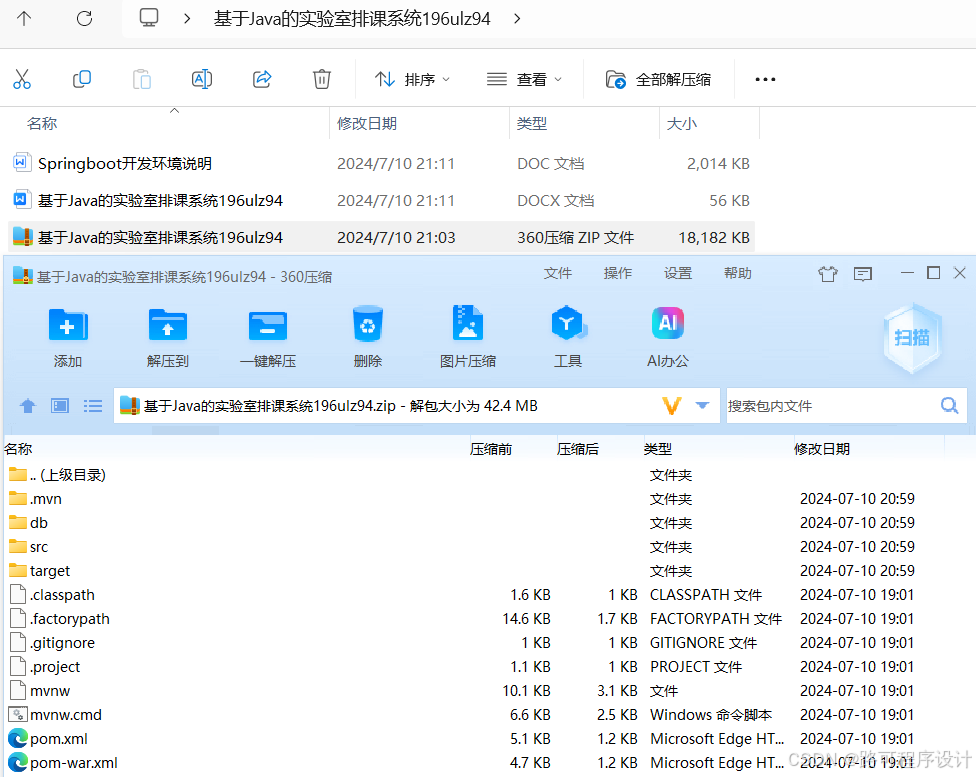The height and width of the screenshot is (777, 976).
Task: Sort Explorer list by 大小 column
Action: (682, 123)
